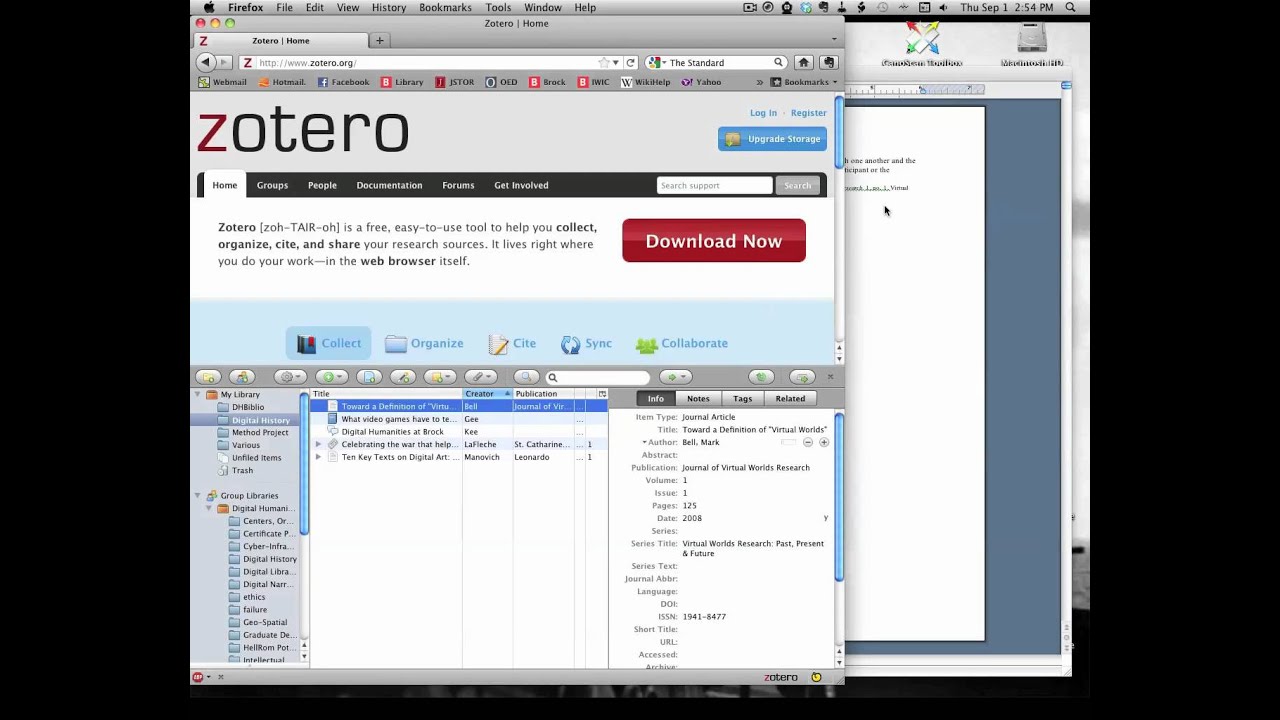Expand the Ten Key Texts item row
The width and height of the screenshot is (1280, 720).
click(x=318, y=458)
